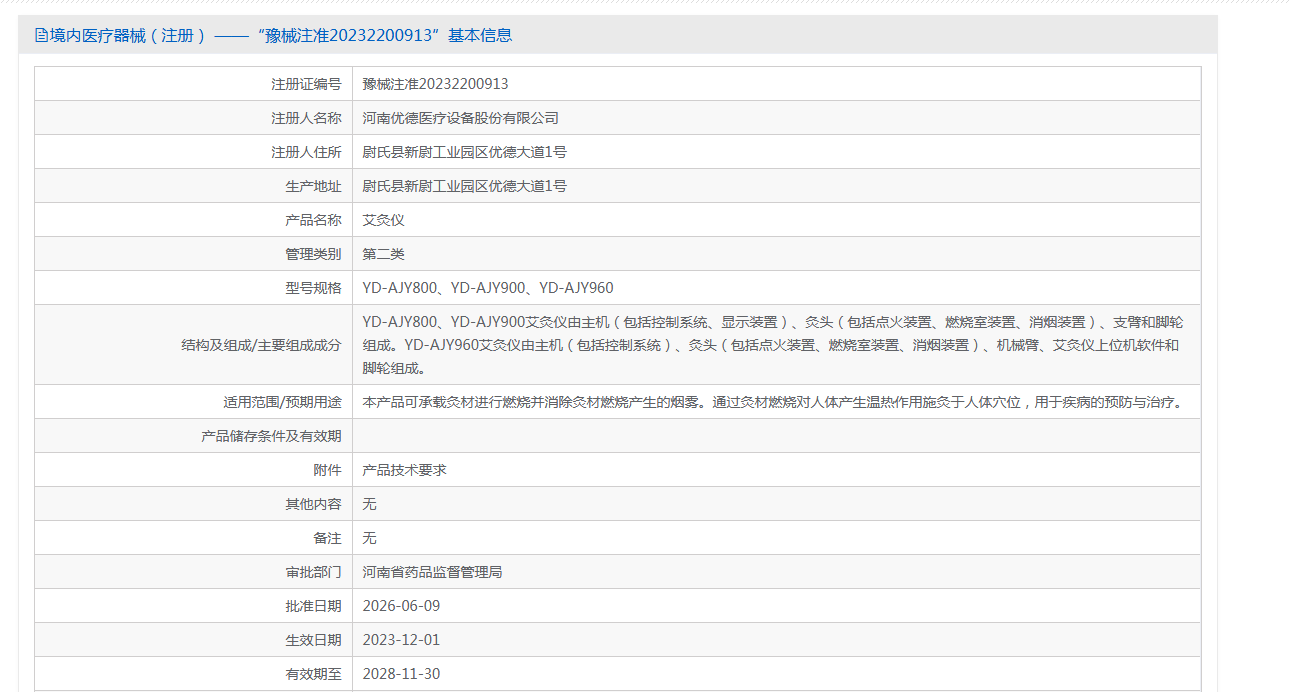Viewport: 1289px width, 692px height.
Task: Select the 生产地址 label
Action: 313,186
